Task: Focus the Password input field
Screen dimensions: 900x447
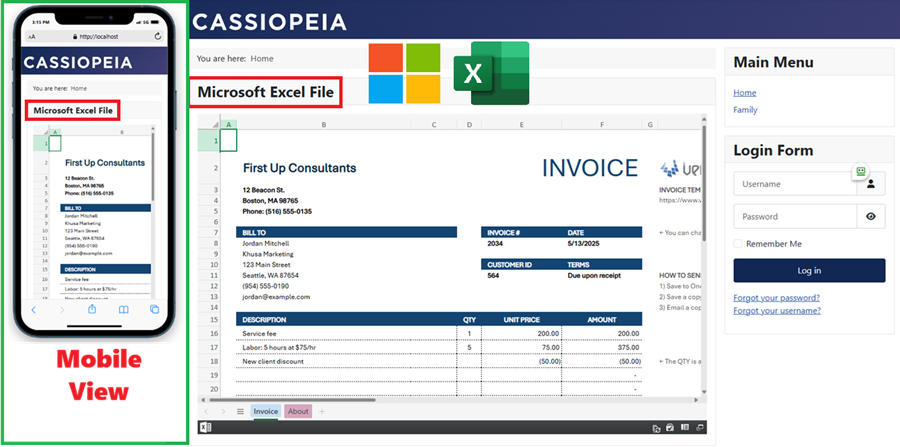Action: [795, 216]
